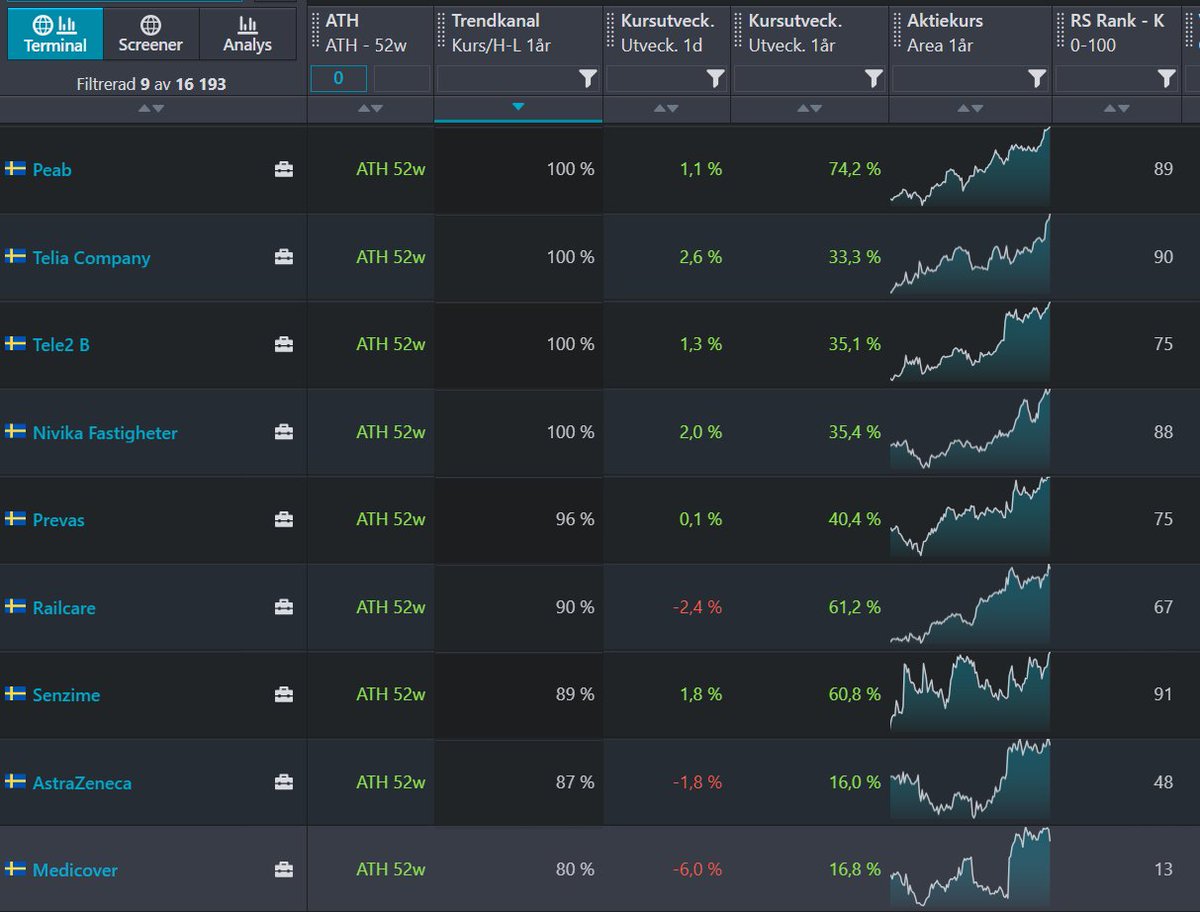Viewport: 1200px width, 912px height.
Task: Click ATH filter maximum empty field
Action: pyautogui.click(x=402, y=79)
